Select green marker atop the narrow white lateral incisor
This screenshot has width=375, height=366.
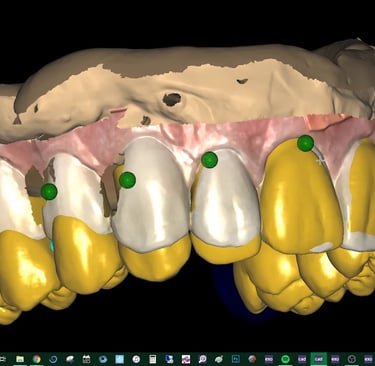click(210, 160)
